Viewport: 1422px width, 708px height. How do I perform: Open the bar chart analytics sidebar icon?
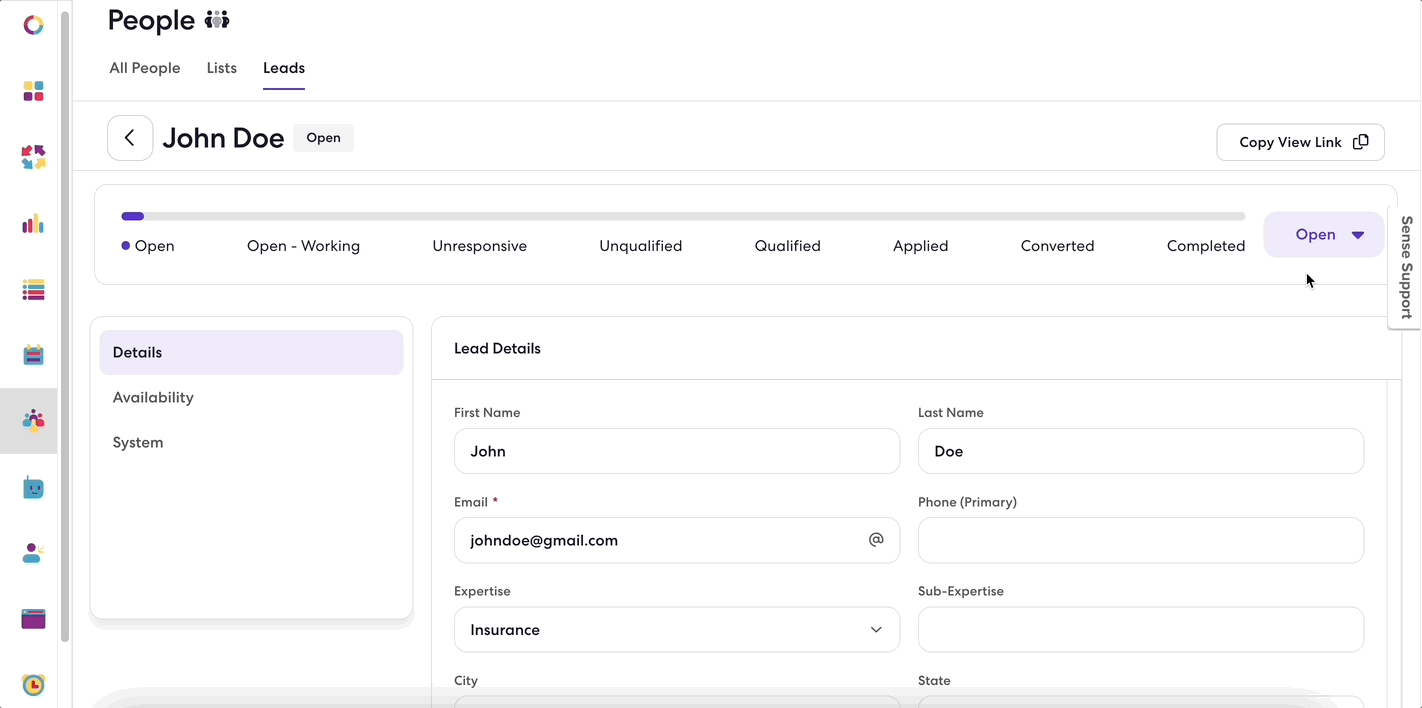[33, 224]
